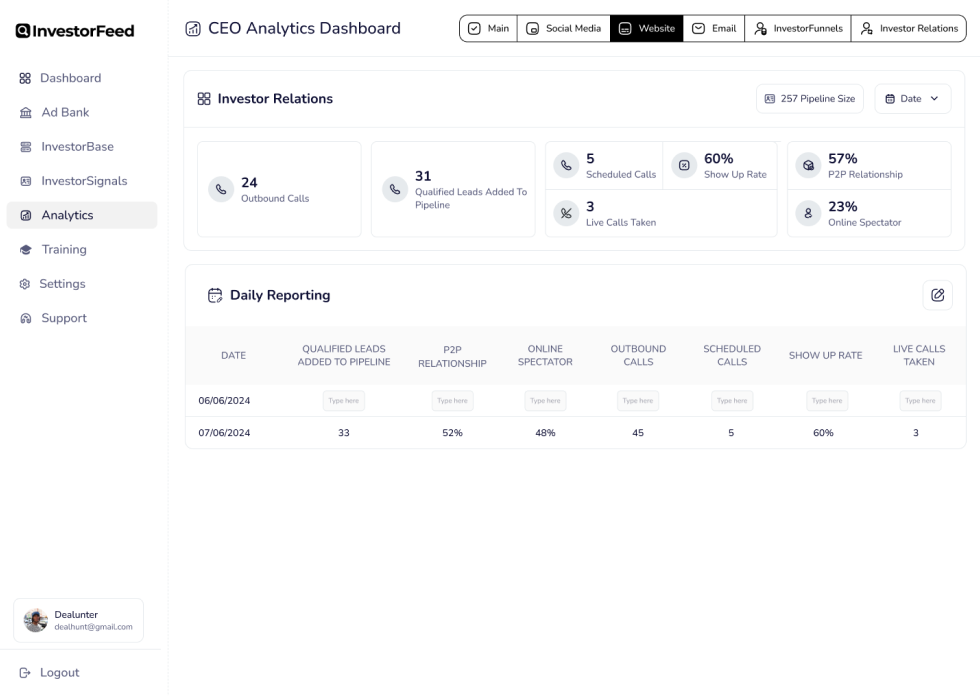This screenshot has width=980, height=696.
Task: Click the P2P Relationship input for 06/06/2024
Action: [x=452, y=401]
